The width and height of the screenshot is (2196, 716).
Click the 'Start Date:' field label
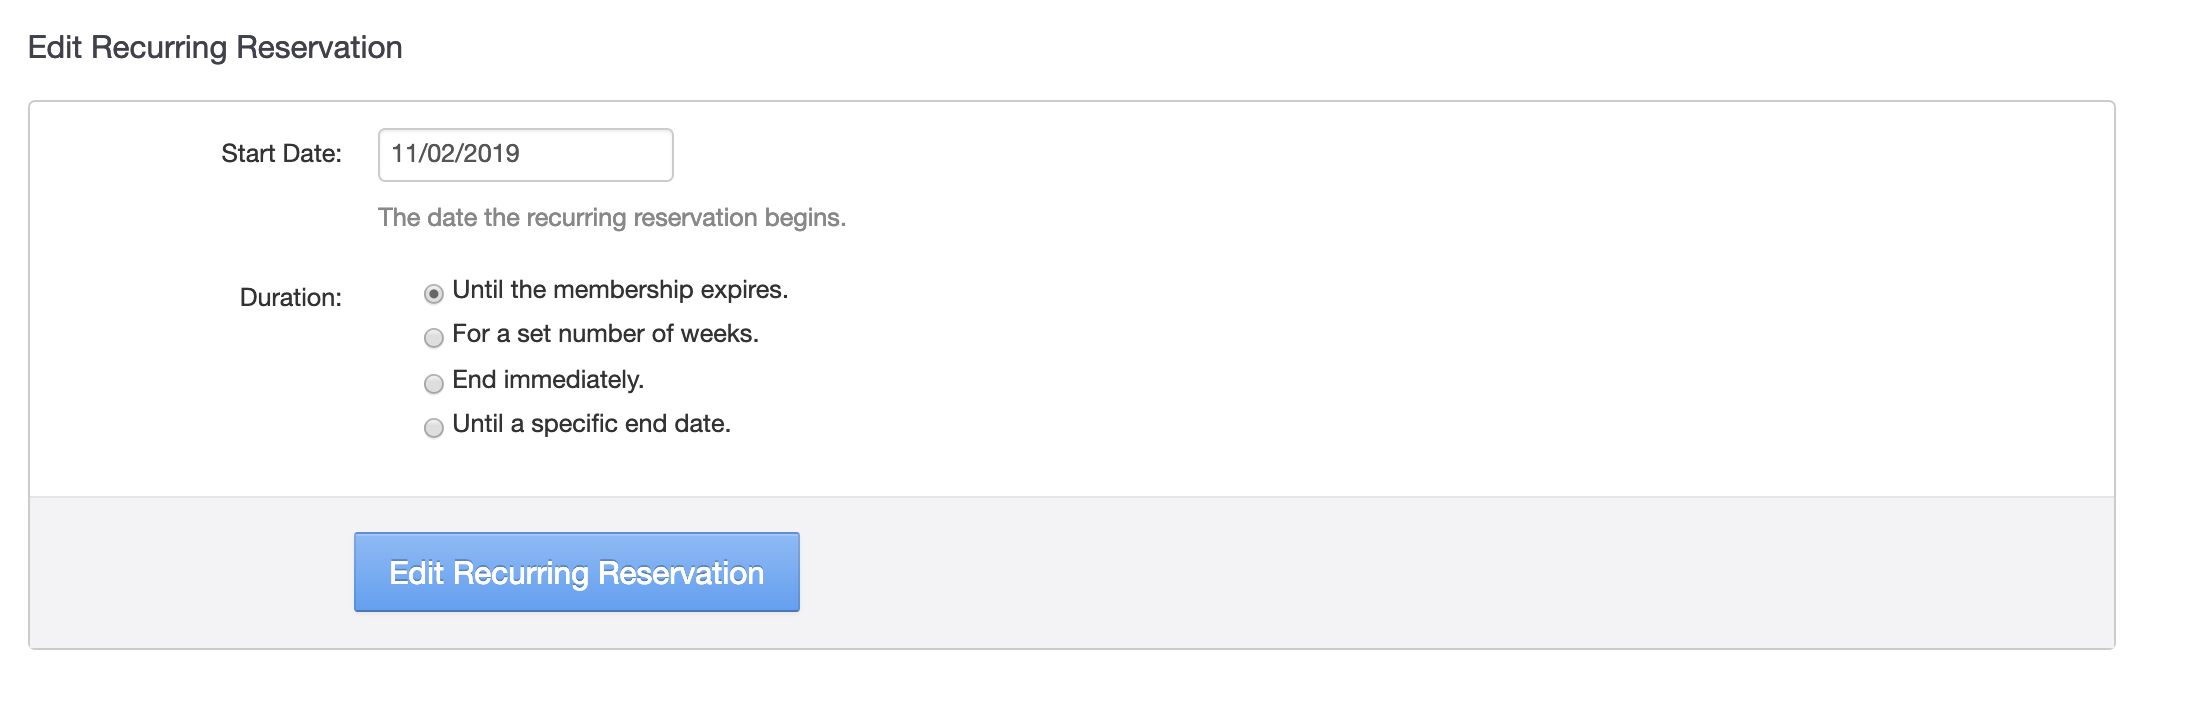click(281, 154)
